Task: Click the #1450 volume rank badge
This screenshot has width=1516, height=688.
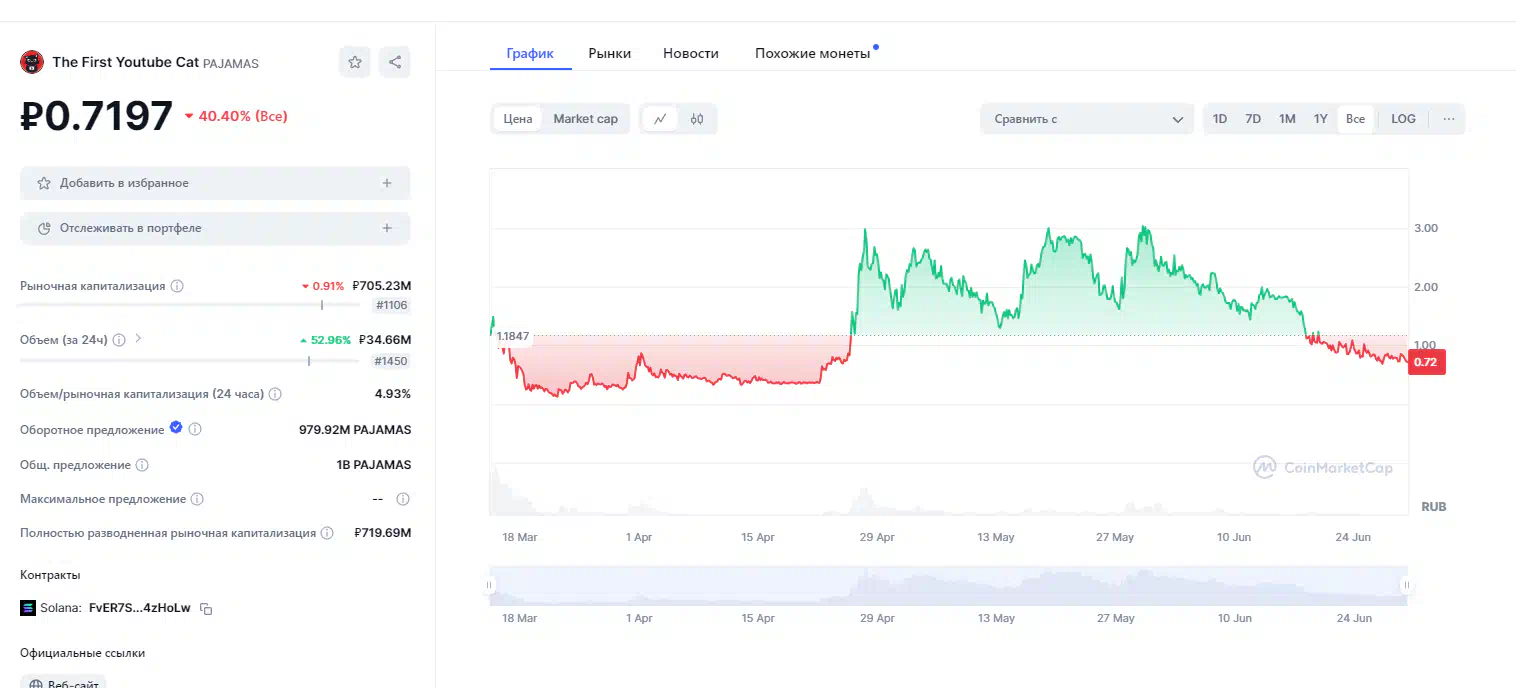Action: click(x=391, y=361)
